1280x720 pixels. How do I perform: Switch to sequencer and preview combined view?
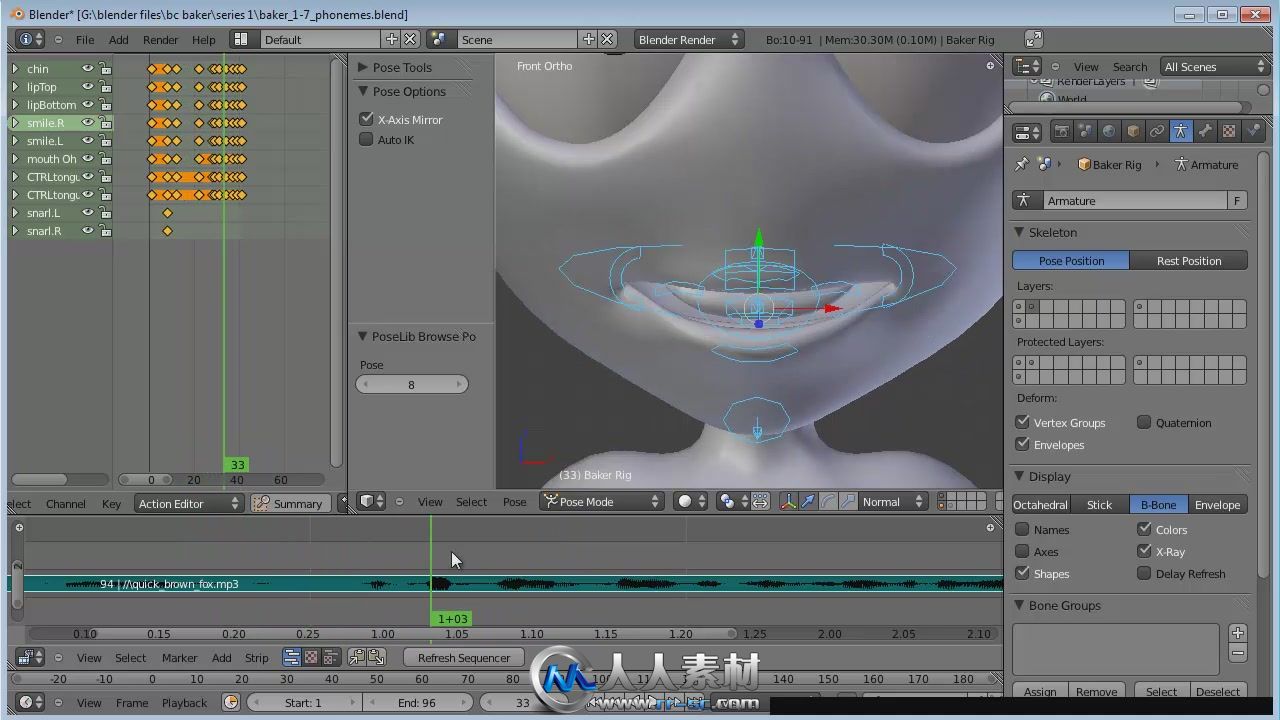pyautogui.click(x=330, y=658)
